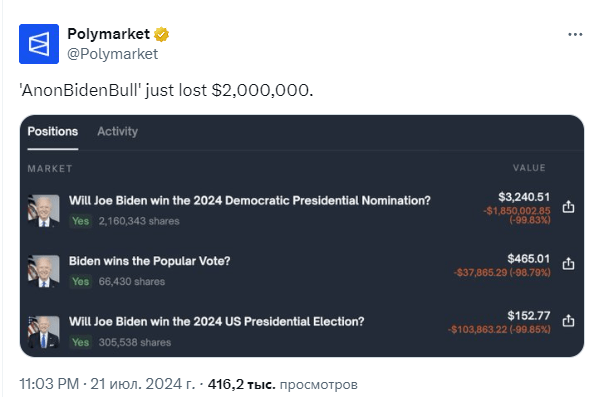The height and width of the screenshot is (397, 601).
Task: Switch to the Activity tab
Action: (117, 131)
